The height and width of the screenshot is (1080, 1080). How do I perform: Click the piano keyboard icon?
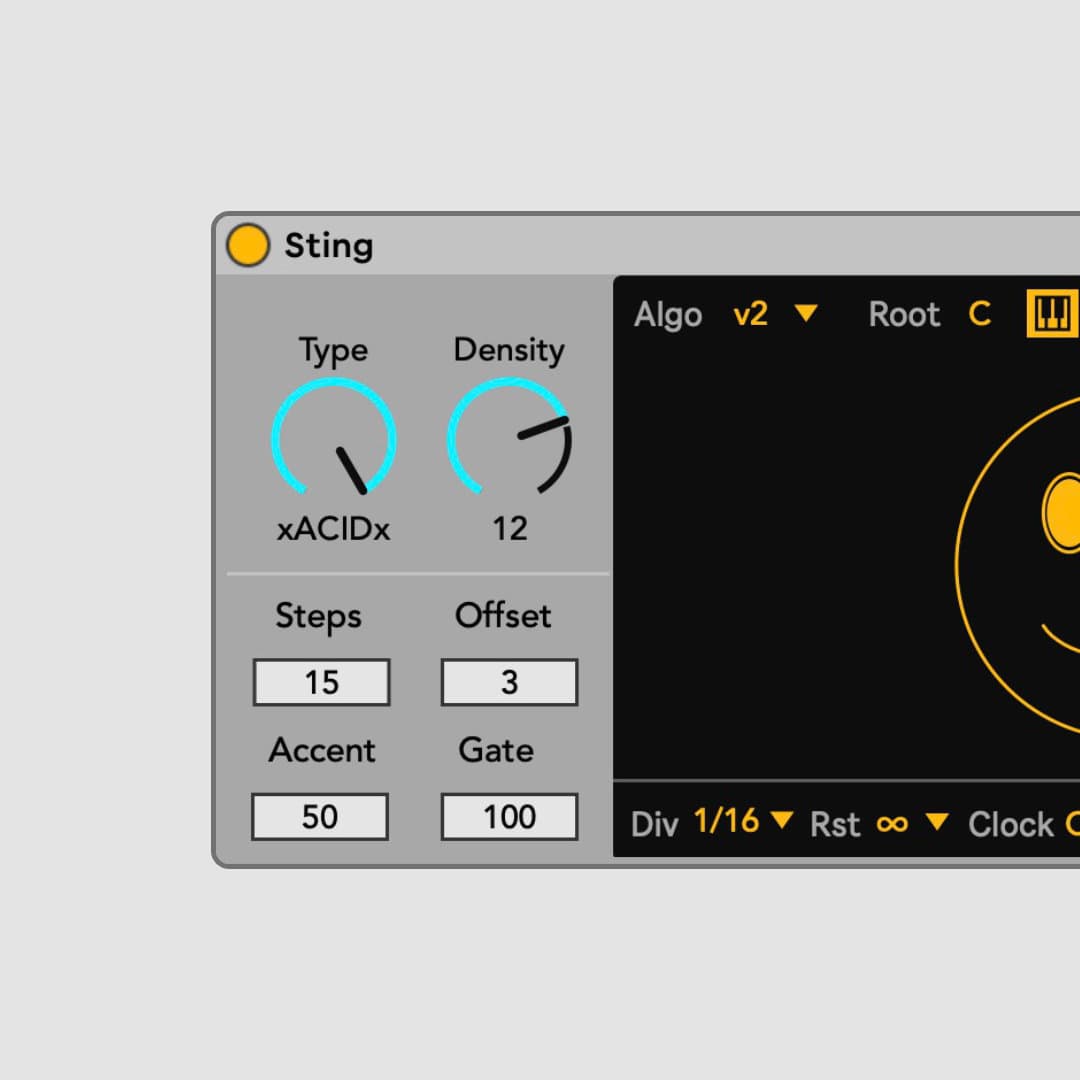coord(1057,313)
